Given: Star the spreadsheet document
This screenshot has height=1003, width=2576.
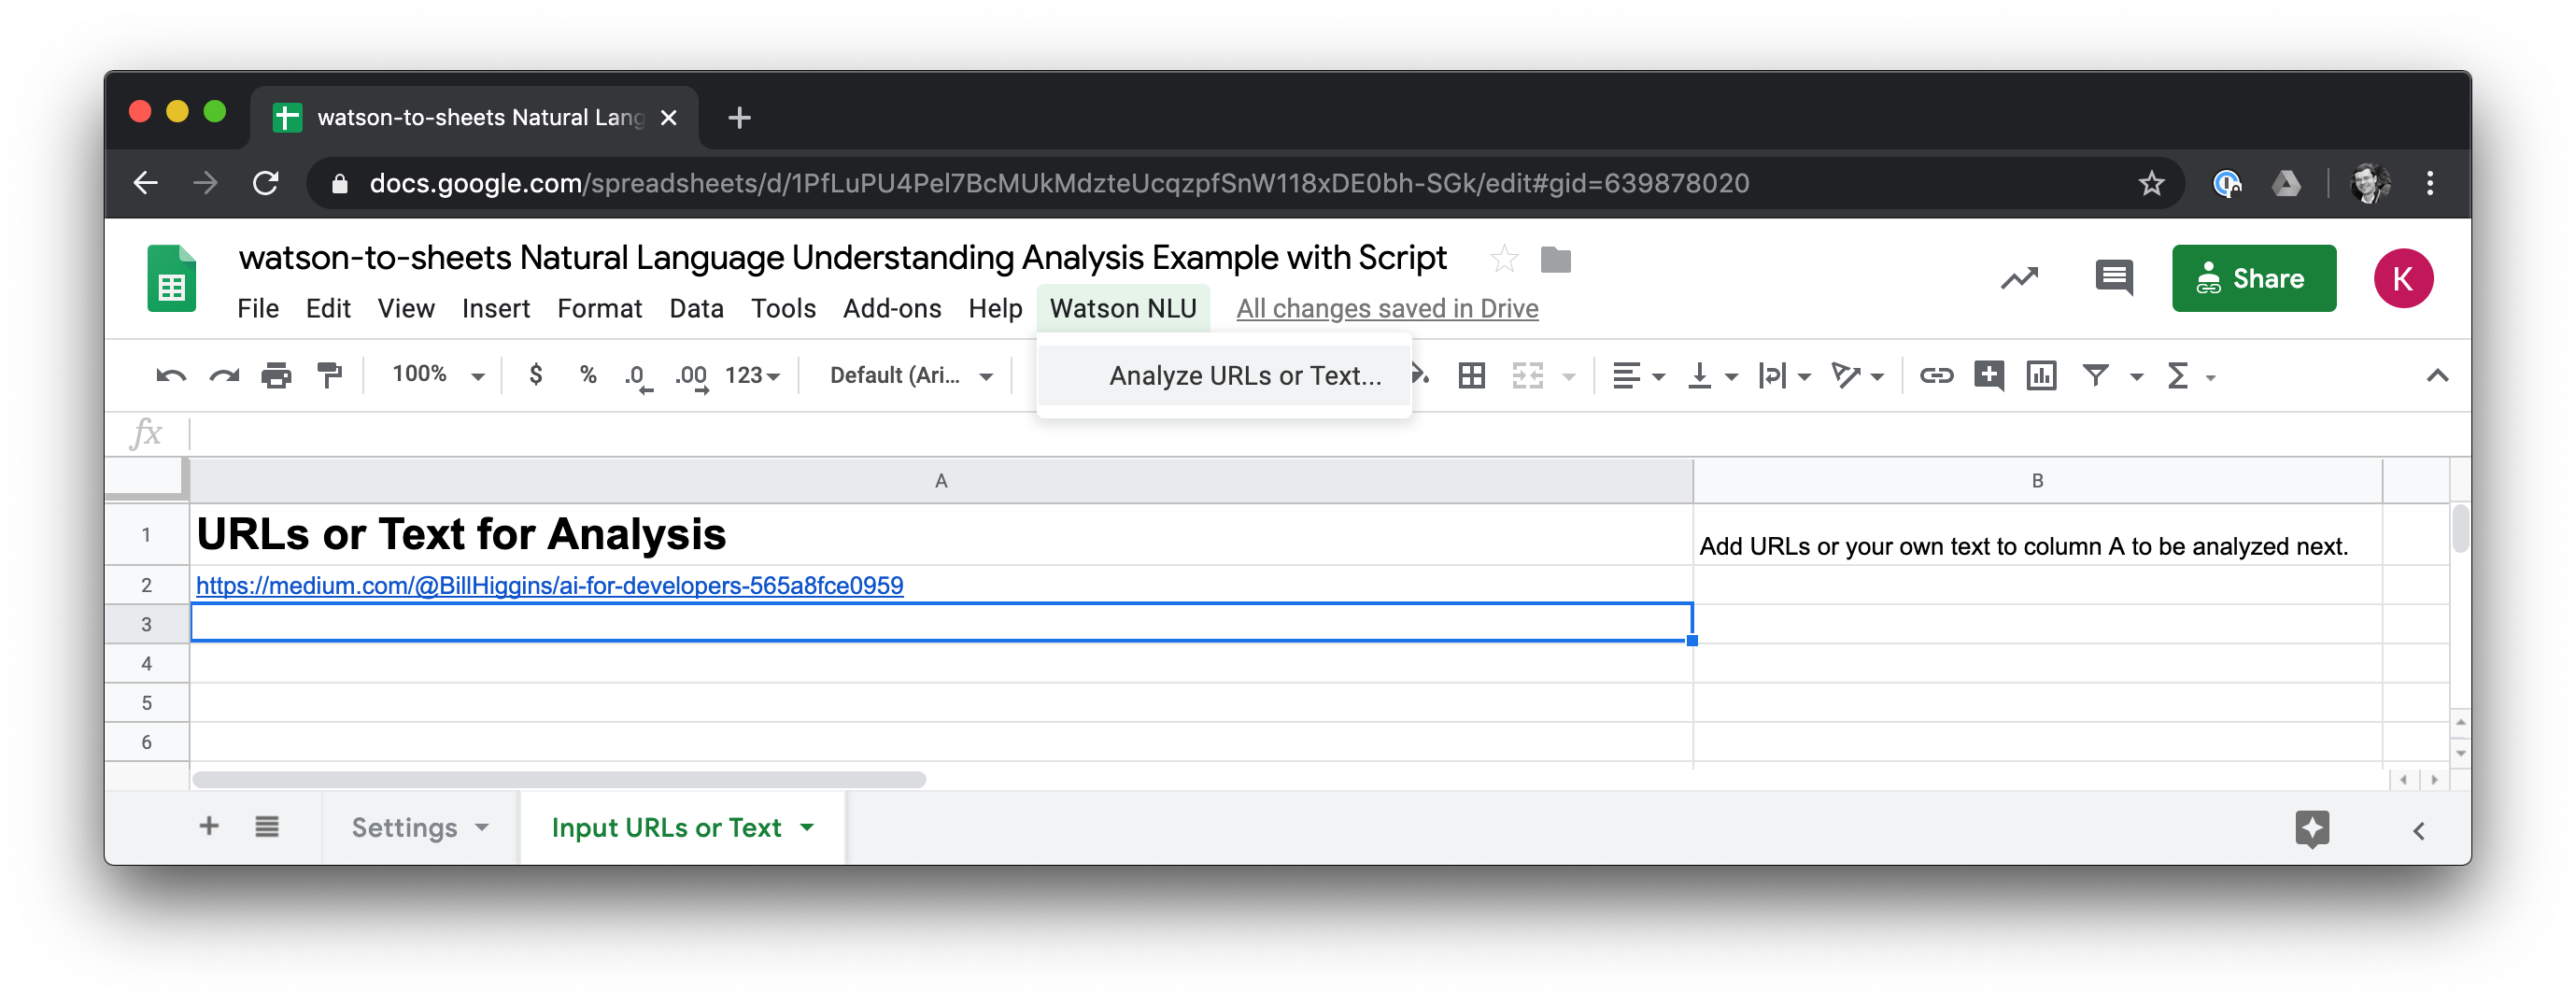Looking at the screenshot, I should pos(1504,259).
